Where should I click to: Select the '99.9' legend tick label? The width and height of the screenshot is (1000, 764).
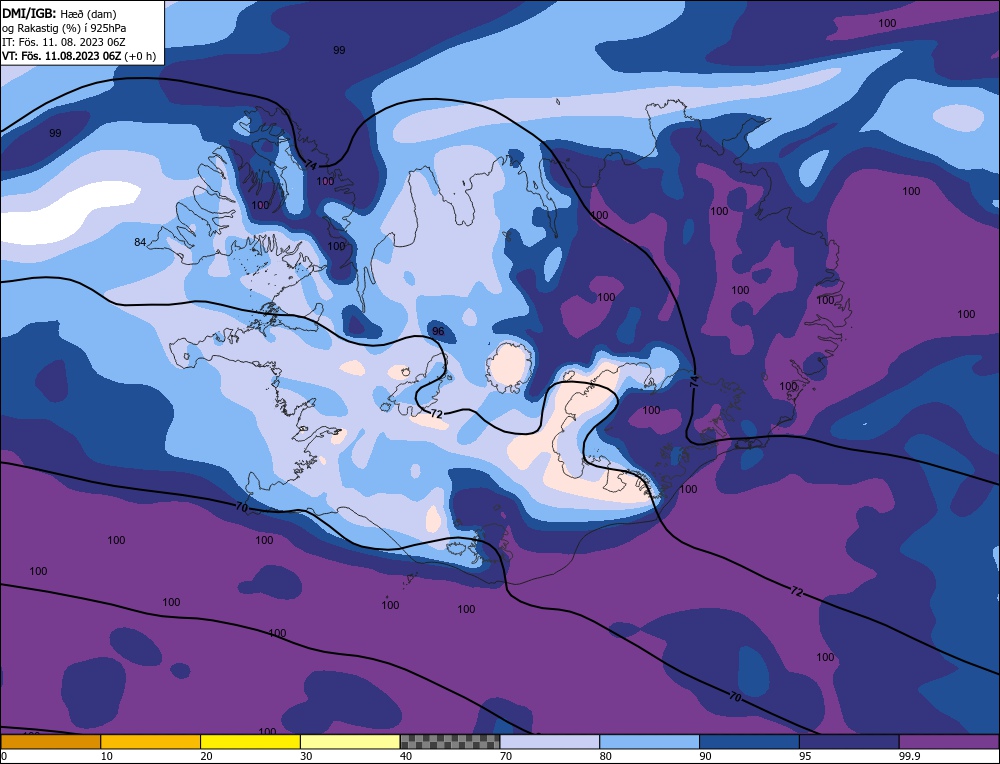point(909,756)
